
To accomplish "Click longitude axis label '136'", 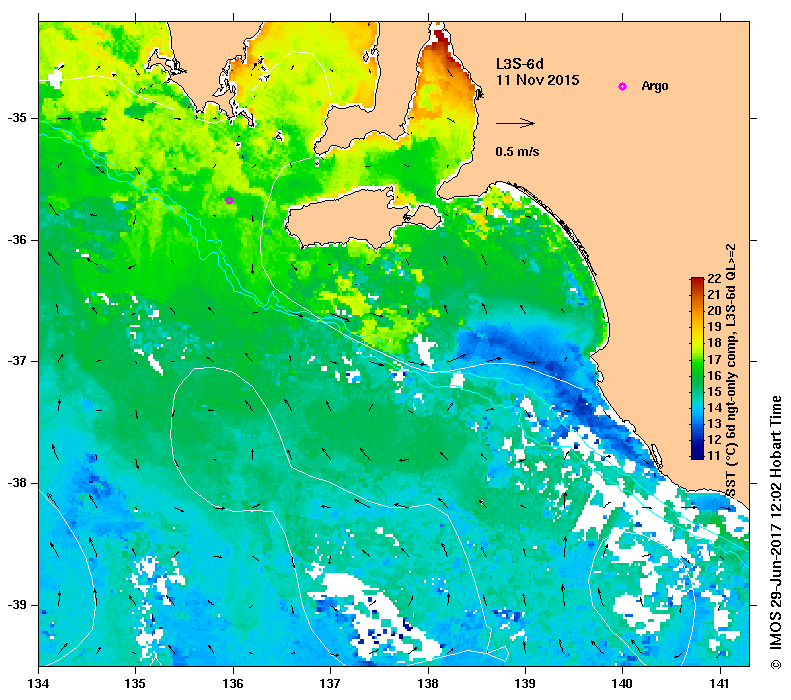I will tap(233, 683).
